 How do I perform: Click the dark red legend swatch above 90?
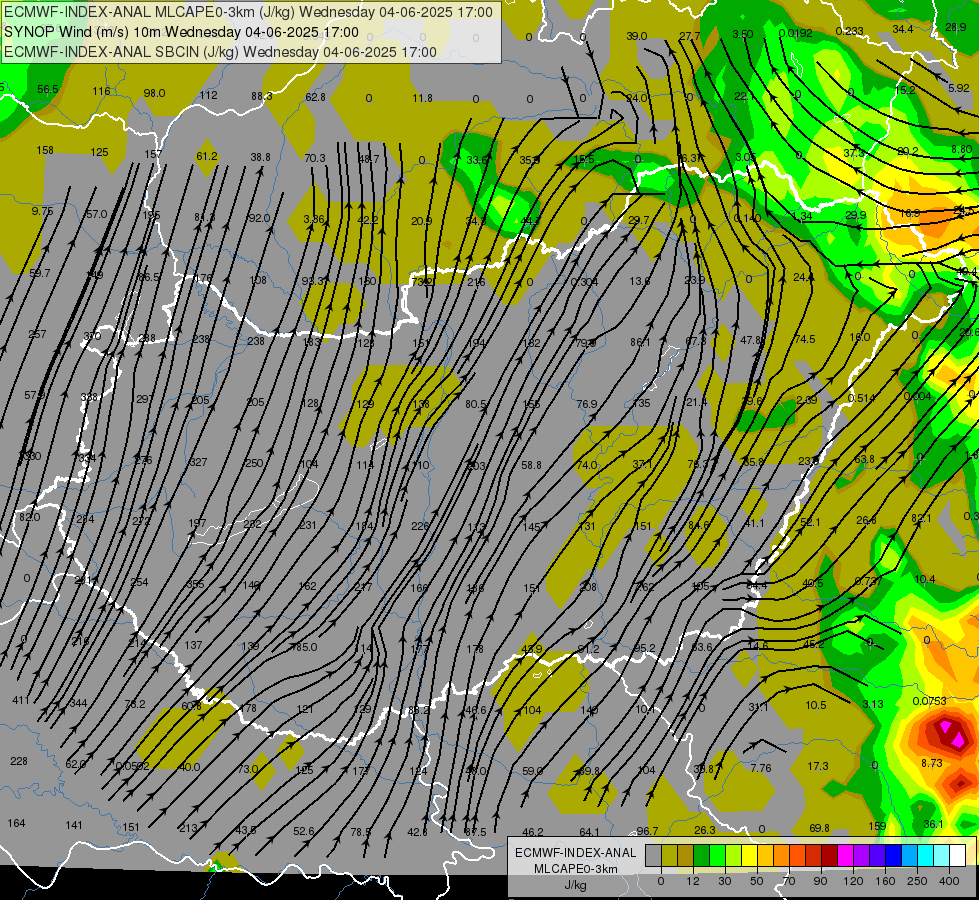[829, 855]
